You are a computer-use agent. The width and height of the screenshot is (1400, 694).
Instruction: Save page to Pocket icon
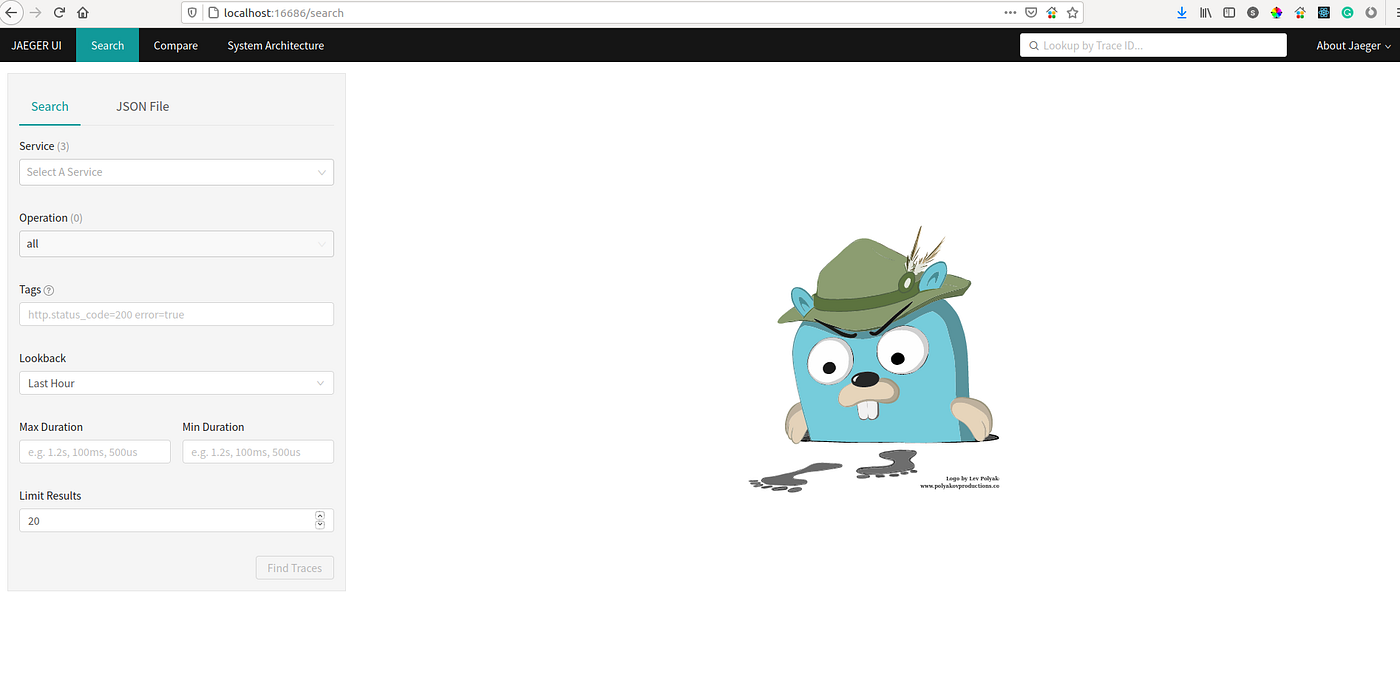[1031, 13]
